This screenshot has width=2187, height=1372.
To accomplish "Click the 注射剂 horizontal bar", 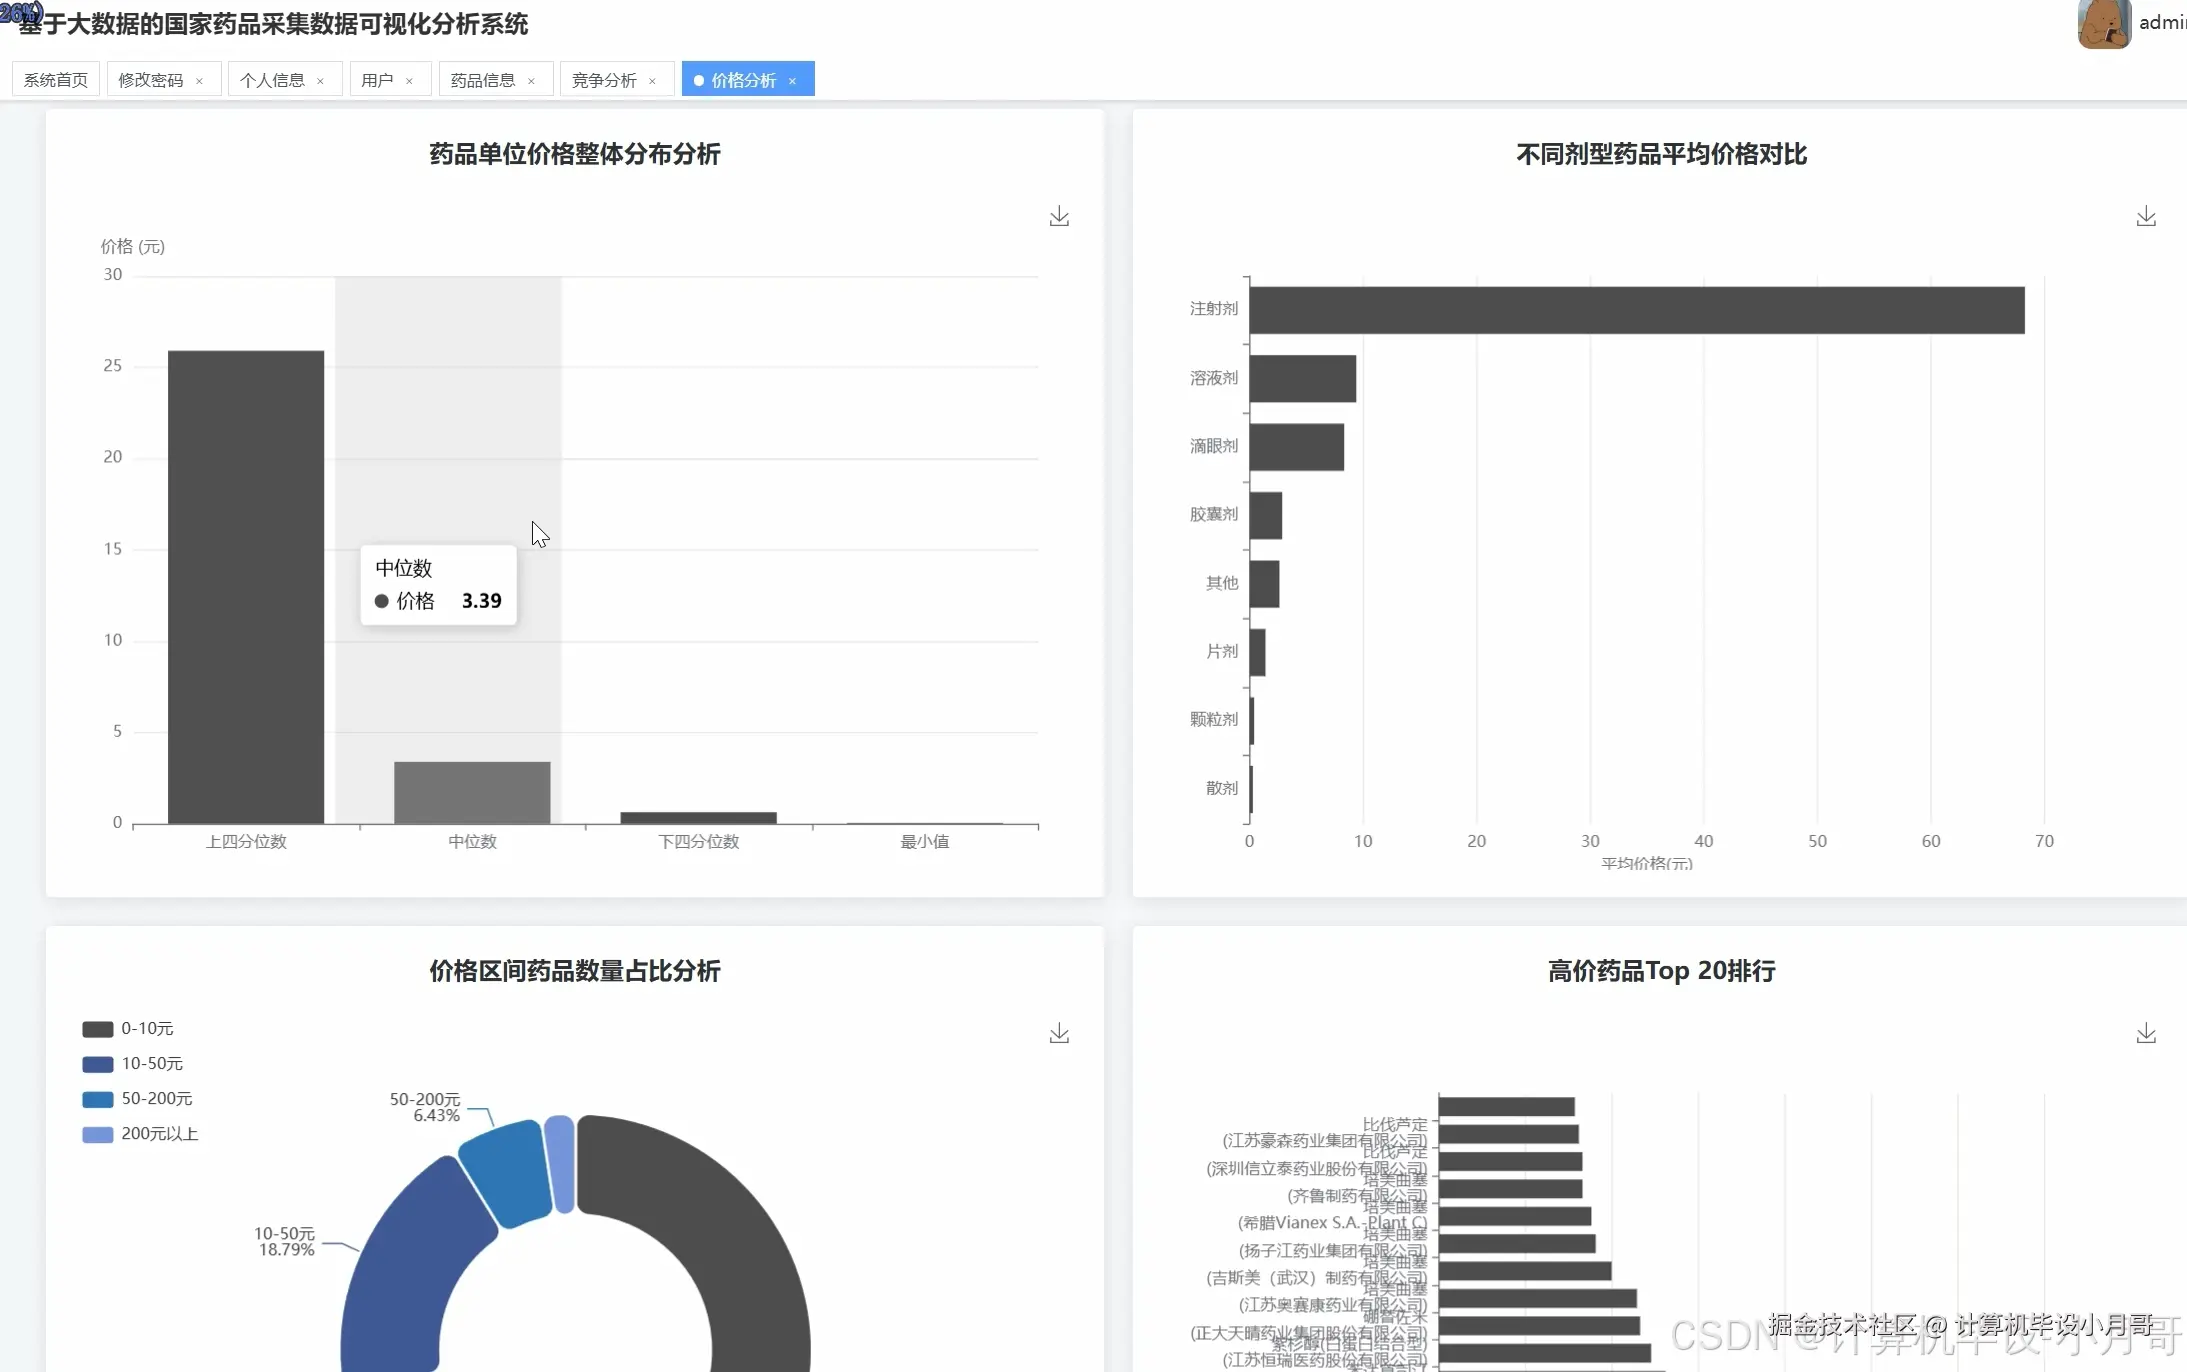I will tap(1636, 310).
